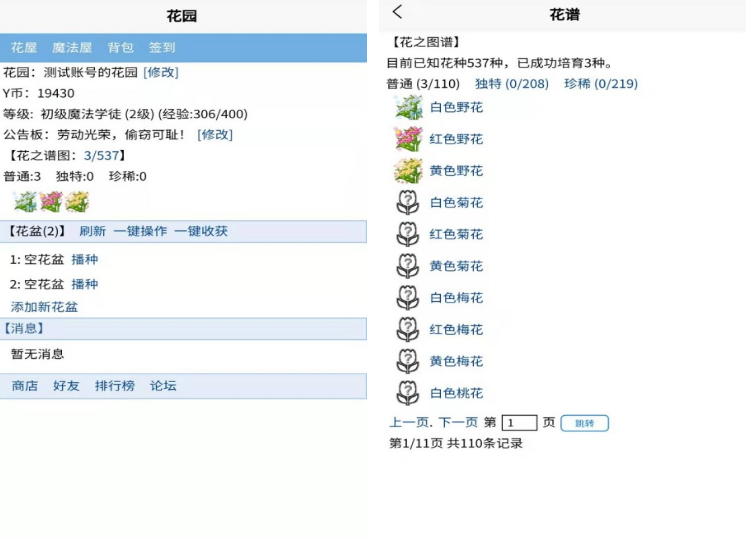Click 上一页 pagination link

pyautogui.click(x=409, y=422)
